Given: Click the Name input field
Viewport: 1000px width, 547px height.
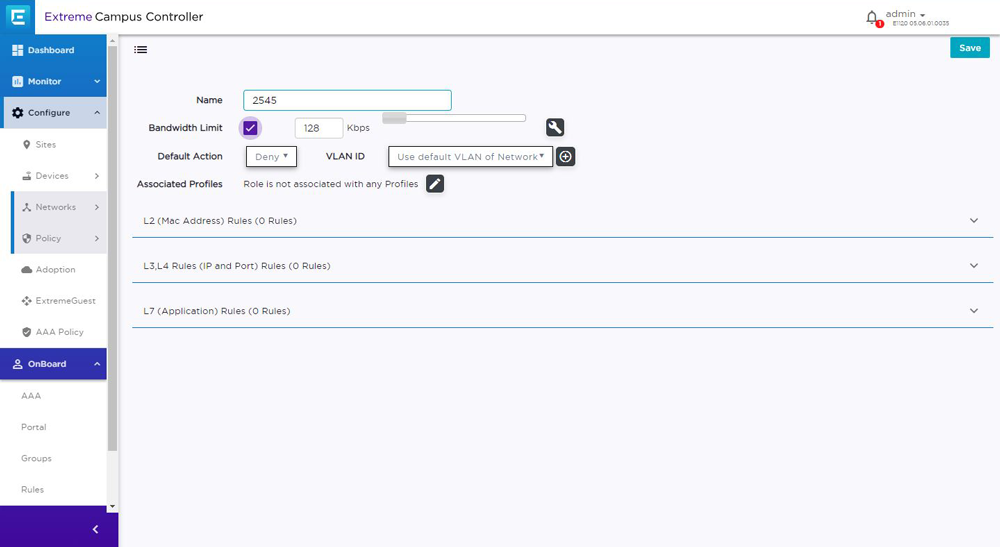Looking at the screenshot, I should click(x=347, y=100).
